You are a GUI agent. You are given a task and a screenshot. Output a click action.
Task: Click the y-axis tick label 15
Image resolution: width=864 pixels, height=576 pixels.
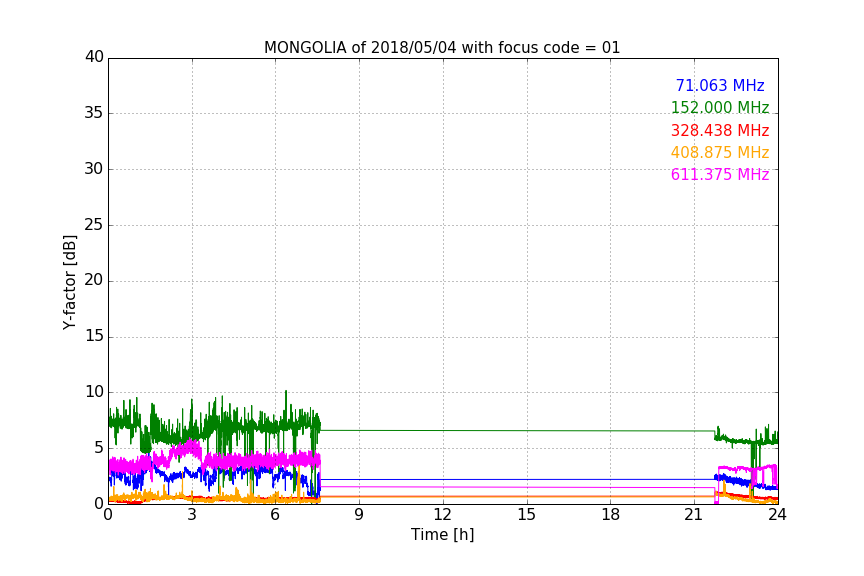94,336
